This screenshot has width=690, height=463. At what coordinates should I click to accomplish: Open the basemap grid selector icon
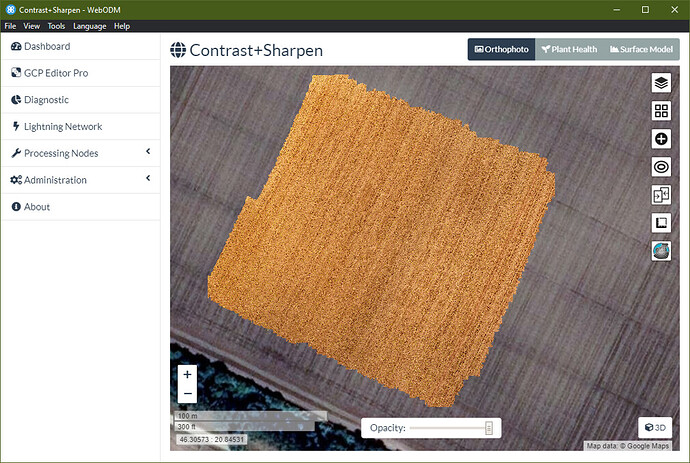(x=661, y=111)
